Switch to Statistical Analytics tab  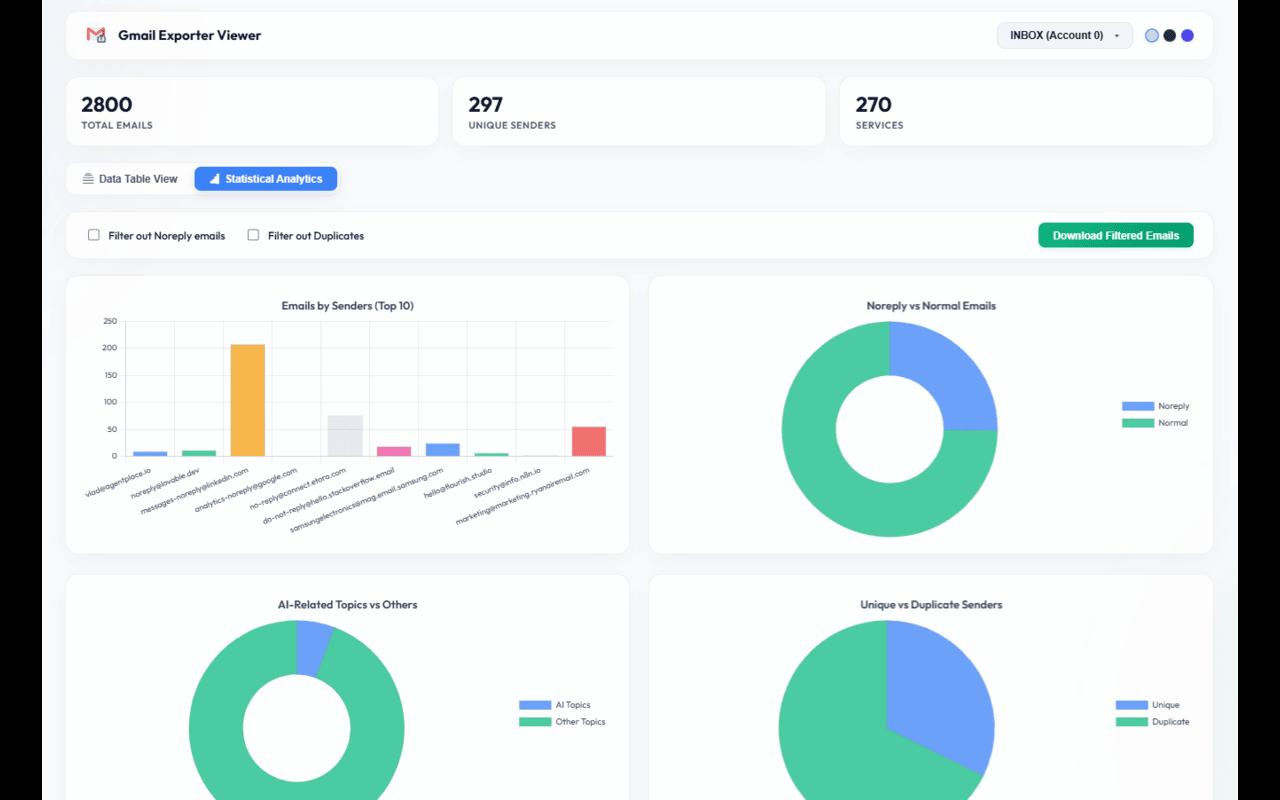coord(266,179)
